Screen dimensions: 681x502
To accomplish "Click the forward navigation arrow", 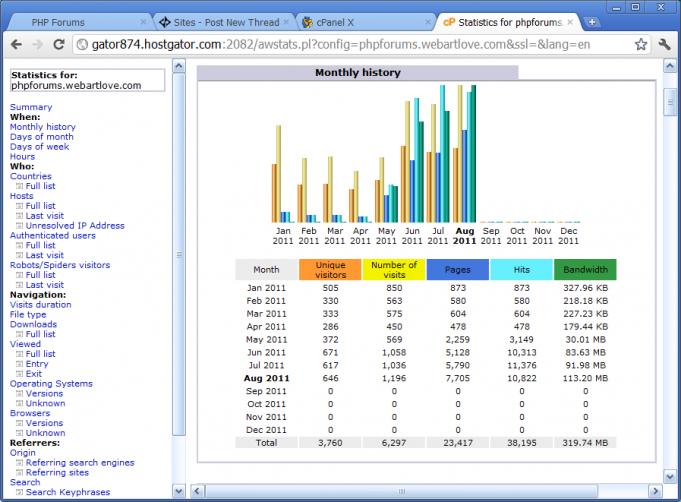I will 37,44.
